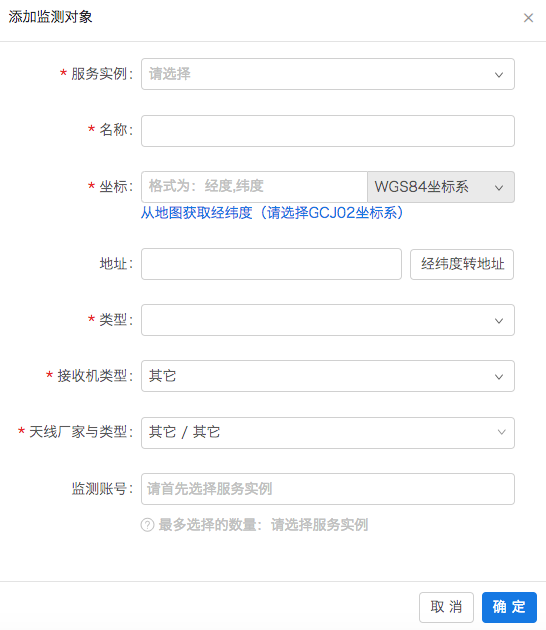Image resolution: width=546 pixels, height=630 pixels.
Task: Open the 接收机类型 dropdown showing 其它
Action: (x=327, y=376)
